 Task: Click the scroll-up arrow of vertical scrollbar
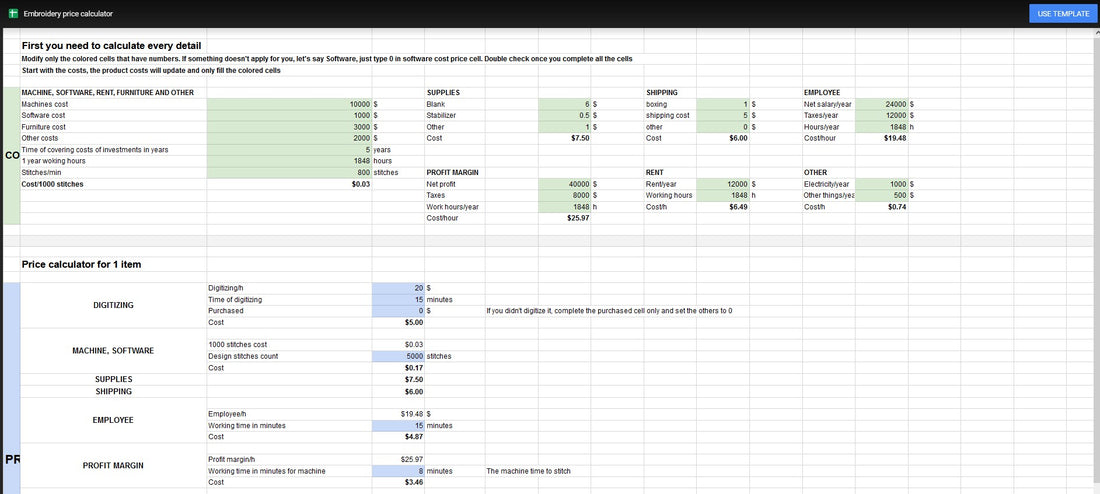click(1095, 33)
